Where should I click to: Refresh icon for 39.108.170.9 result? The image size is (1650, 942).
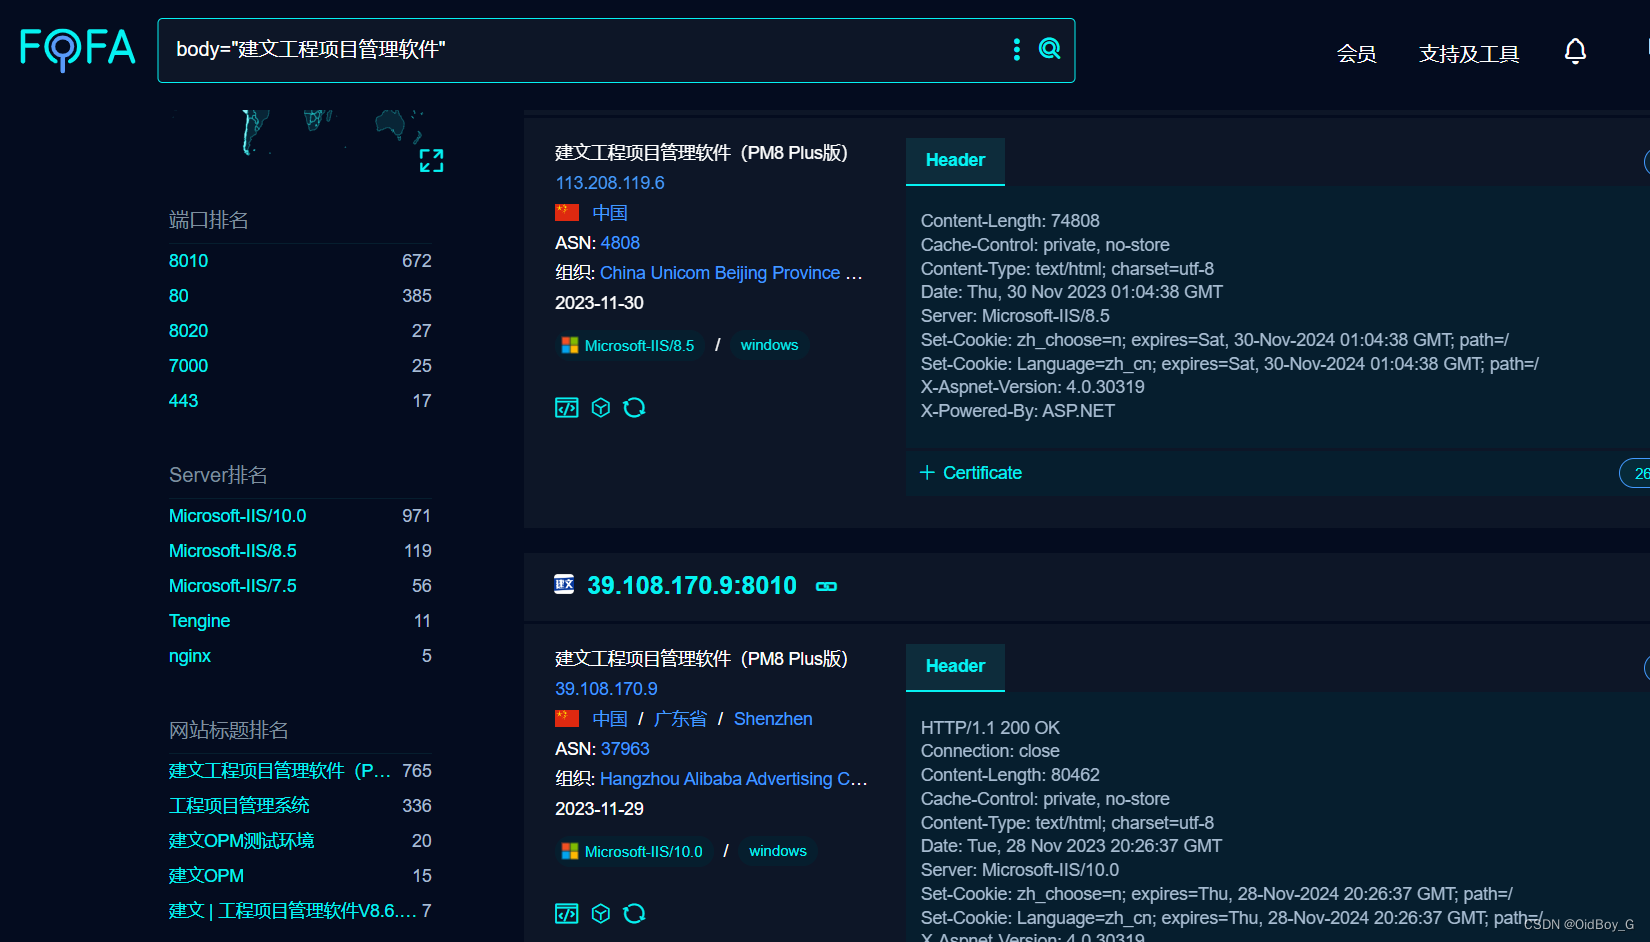(x=634, y=913)
